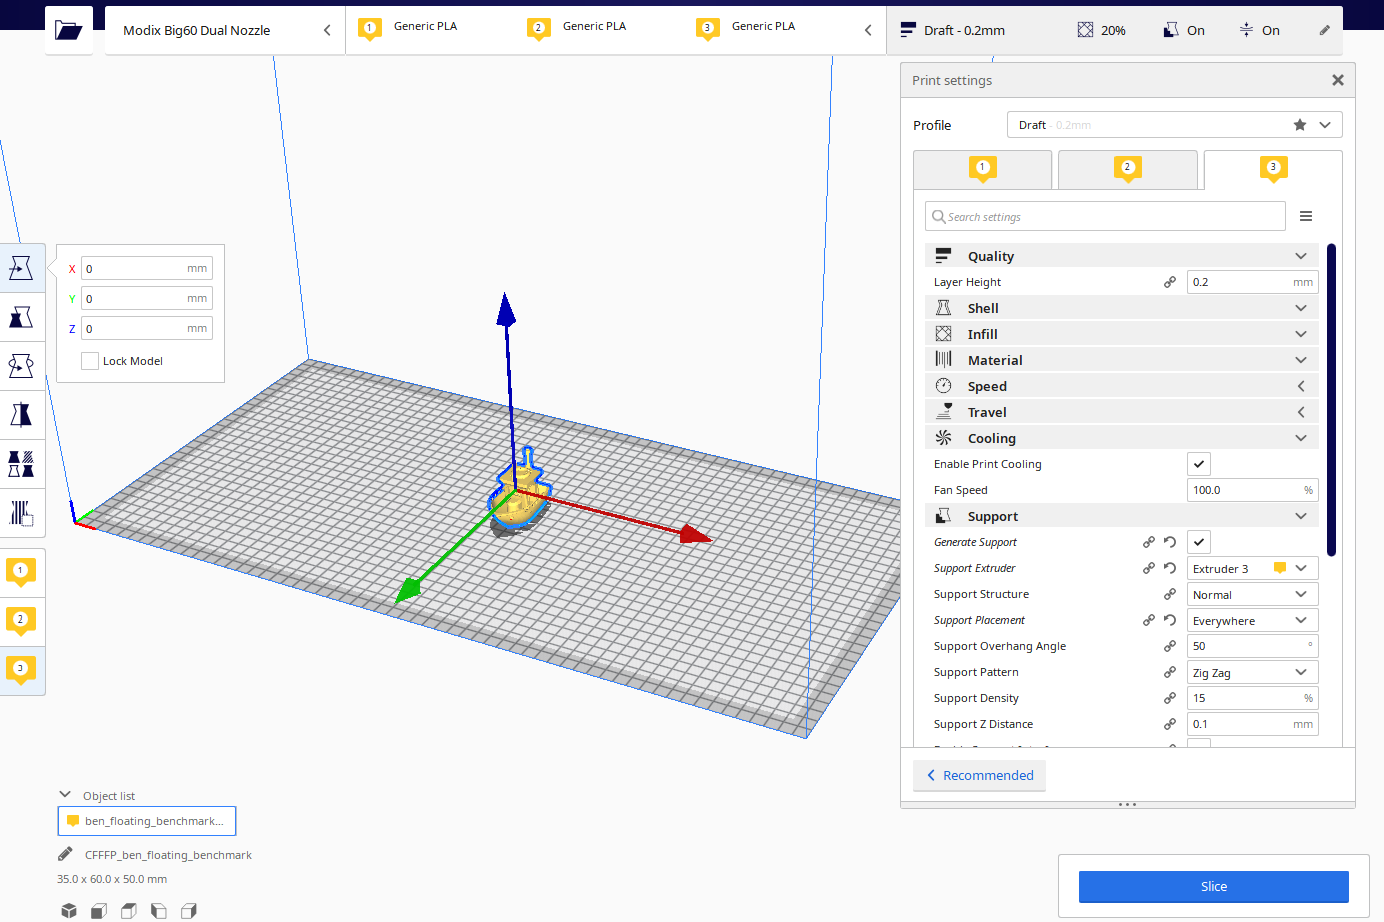Switch to front view icon

pos(99,910)
